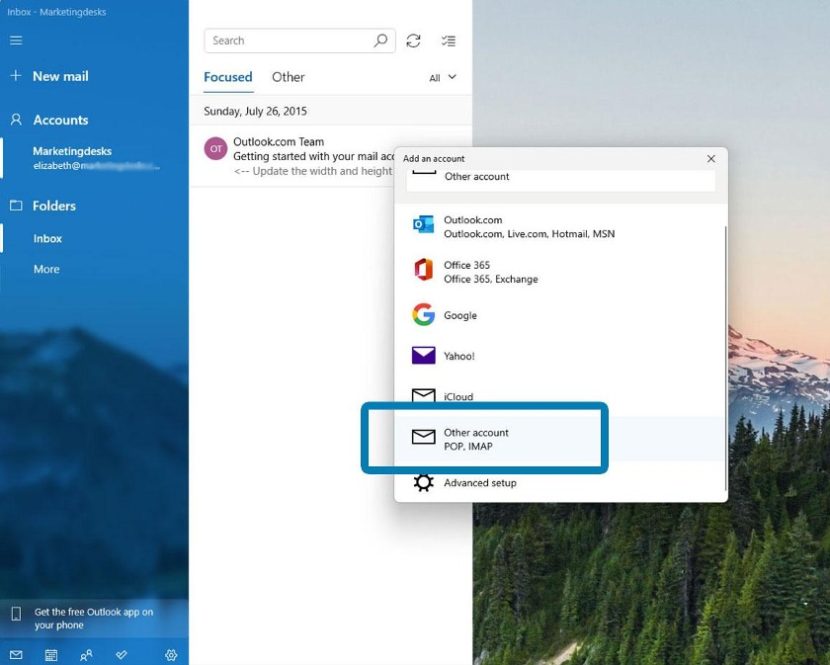
Task: Open the To-Do checkmark icon
Action: 122,654
